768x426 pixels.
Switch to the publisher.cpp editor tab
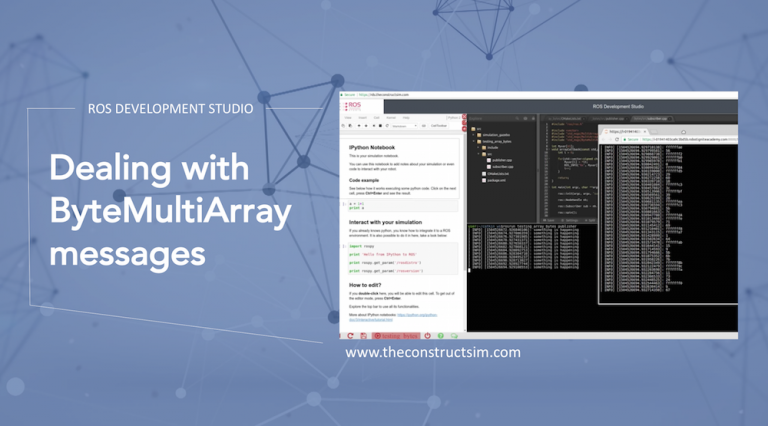pyautogui.click(x=610, y=118)
